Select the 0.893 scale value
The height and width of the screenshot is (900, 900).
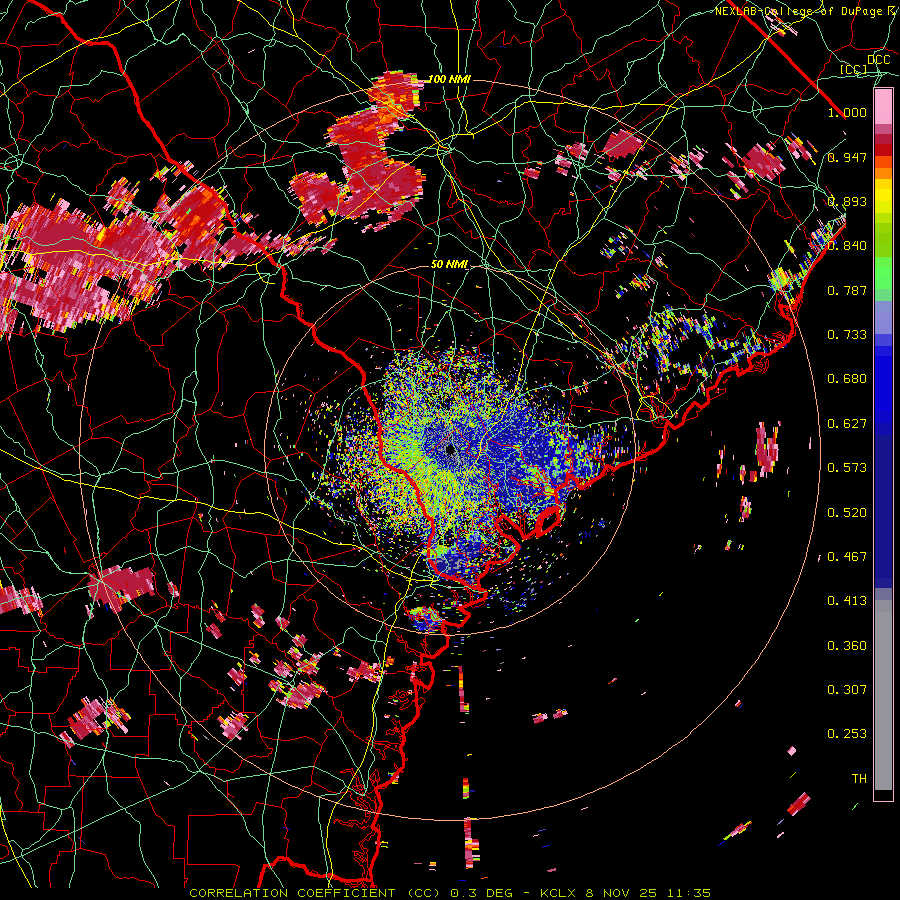tap(847, 201)
